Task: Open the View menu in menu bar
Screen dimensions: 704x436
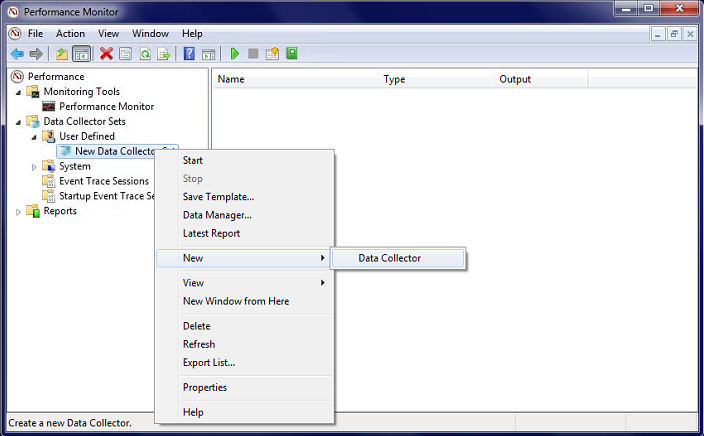Action: 108,34
